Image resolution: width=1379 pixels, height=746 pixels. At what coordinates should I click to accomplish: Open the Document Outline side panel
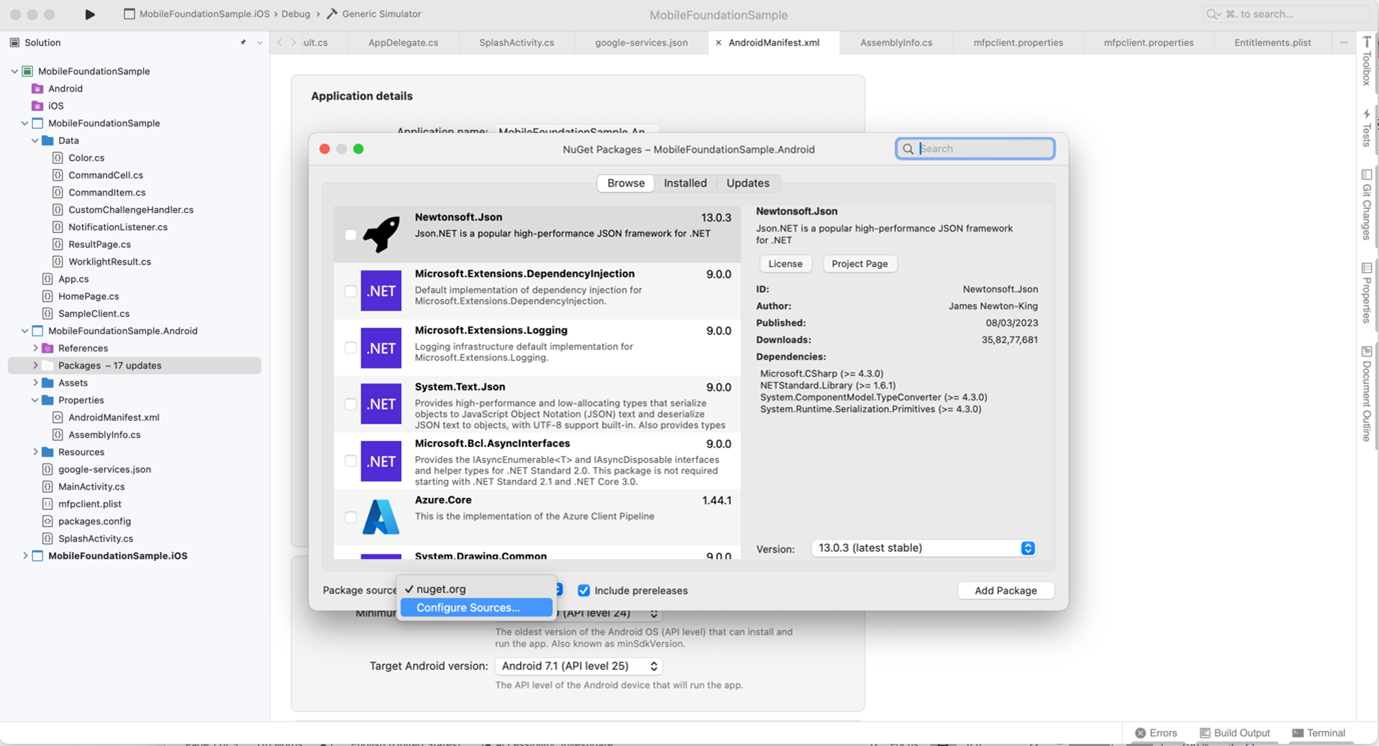[1366, 393]
